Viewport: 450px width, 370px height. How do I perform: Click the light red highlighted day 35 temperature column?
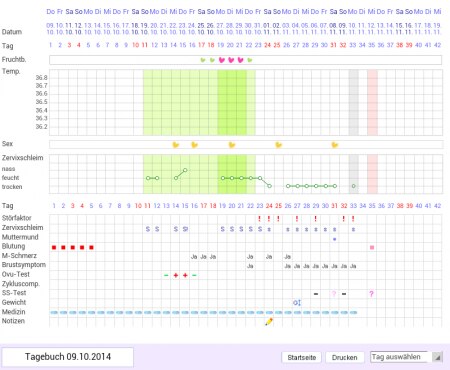(x=372, y=102)
